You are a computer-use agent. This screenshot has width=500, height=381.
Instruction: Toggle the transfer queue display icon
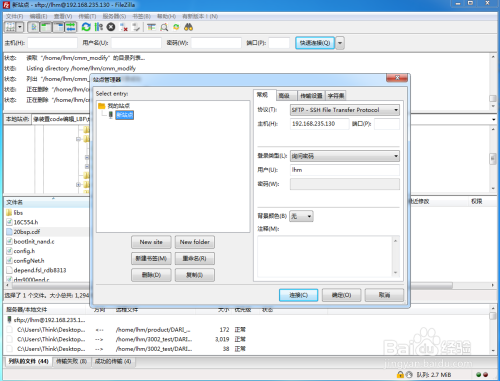pos(70,27)
